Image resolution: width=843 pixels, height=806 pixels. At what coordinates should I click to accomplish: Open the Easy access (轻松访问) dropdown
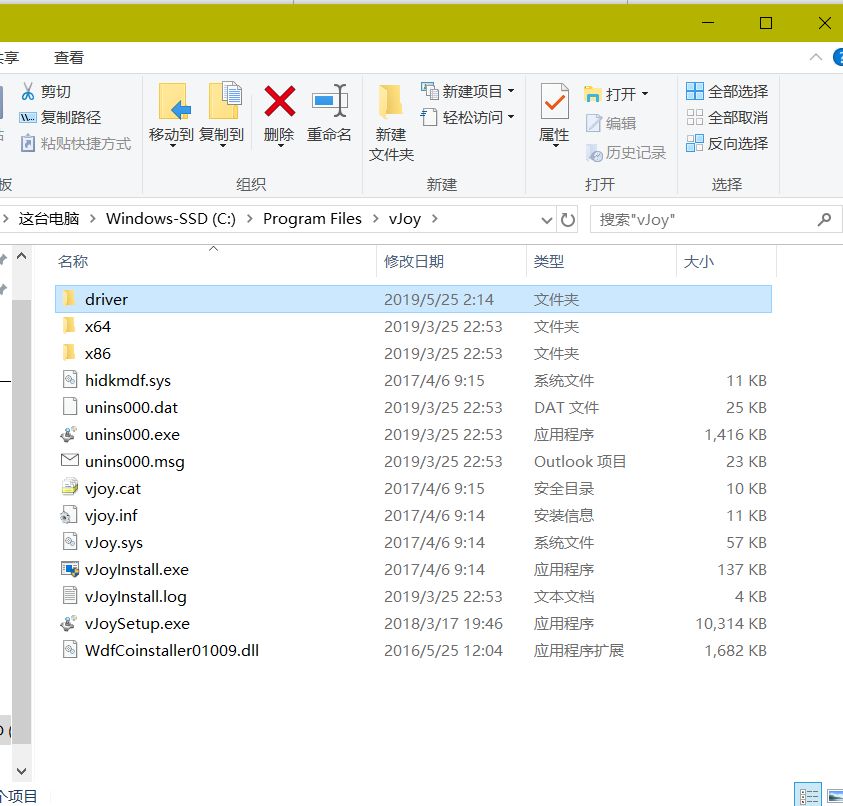coord(467,117)
